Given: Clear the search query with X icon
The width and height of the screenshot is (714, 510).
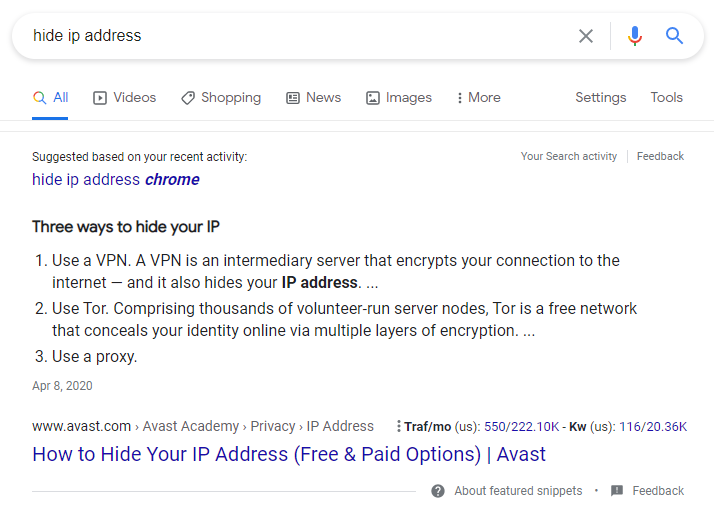Looking at the screenshot, I should click(586, 36).
